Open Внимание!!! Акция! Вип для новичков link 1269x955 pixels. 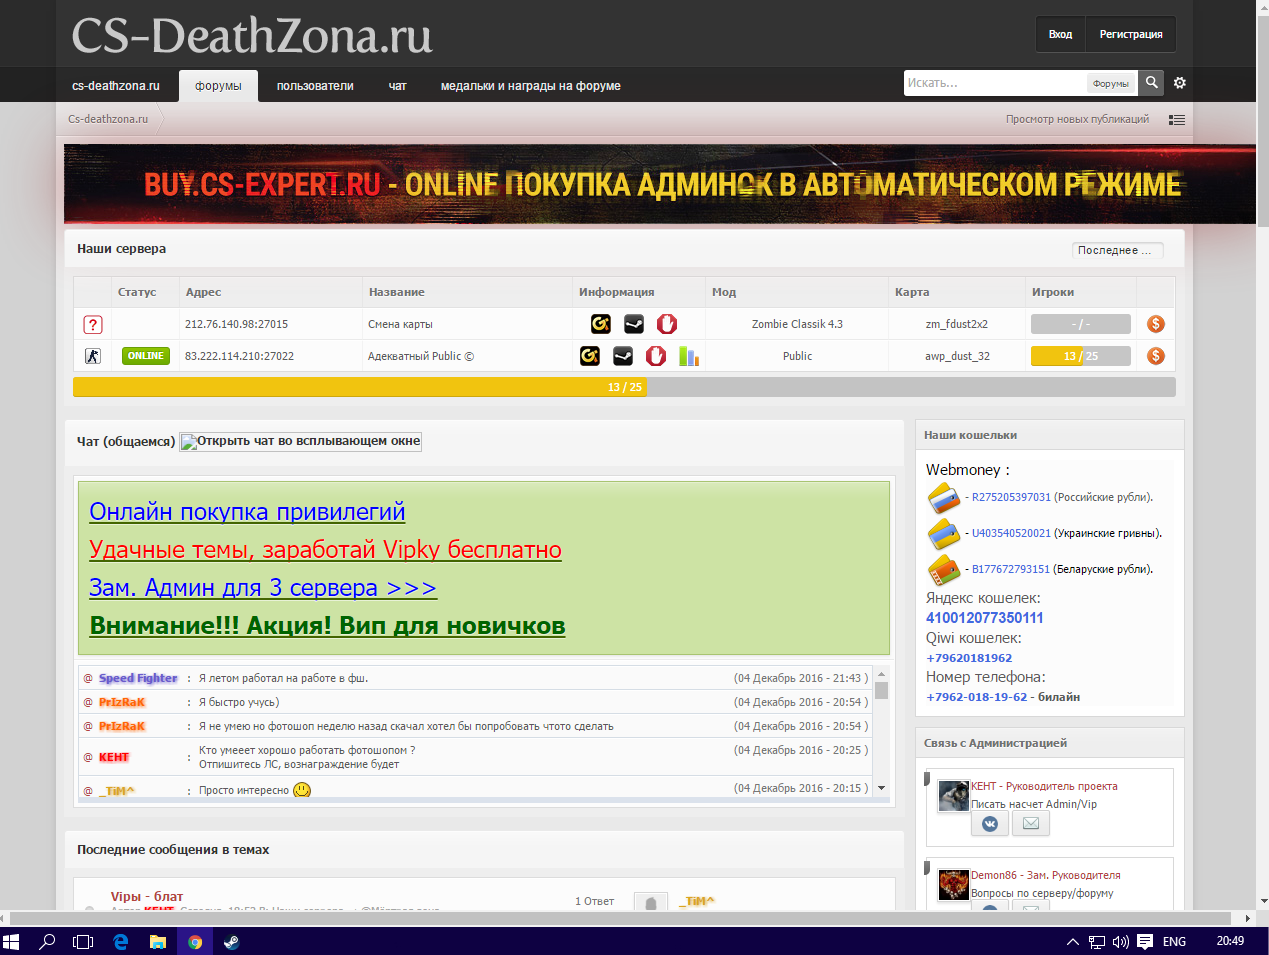[327, 625]
